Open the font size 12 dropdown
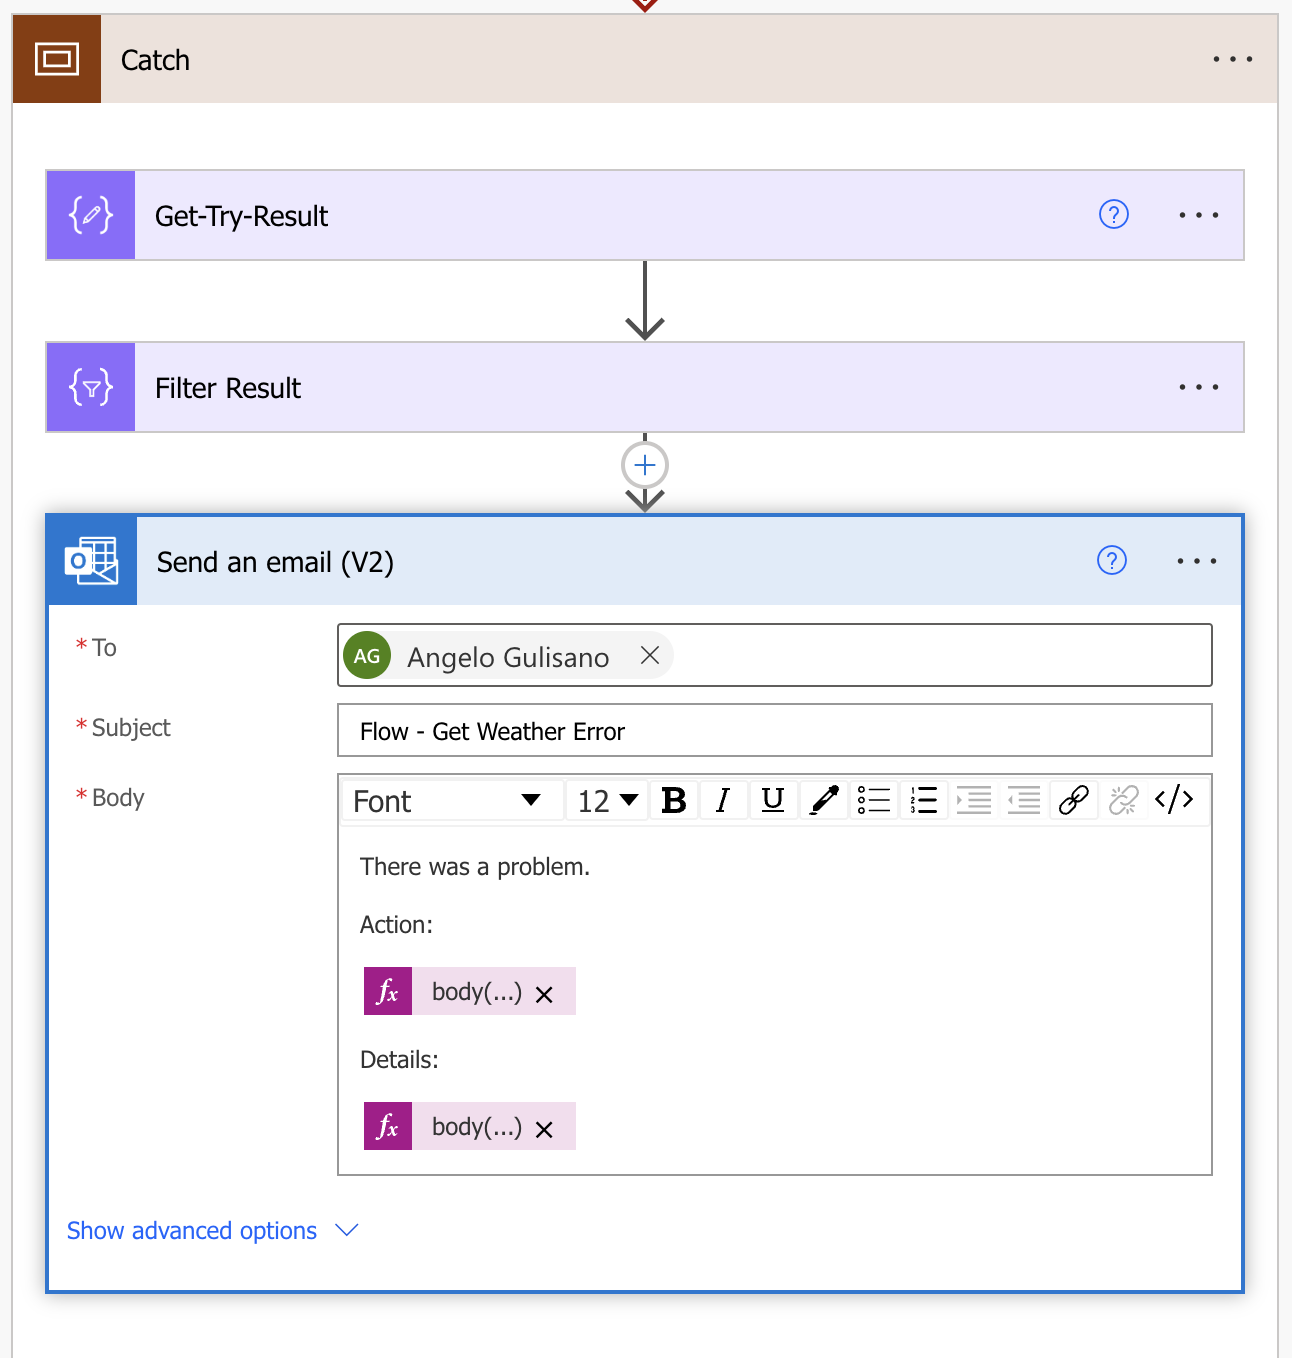 [608, 800]
